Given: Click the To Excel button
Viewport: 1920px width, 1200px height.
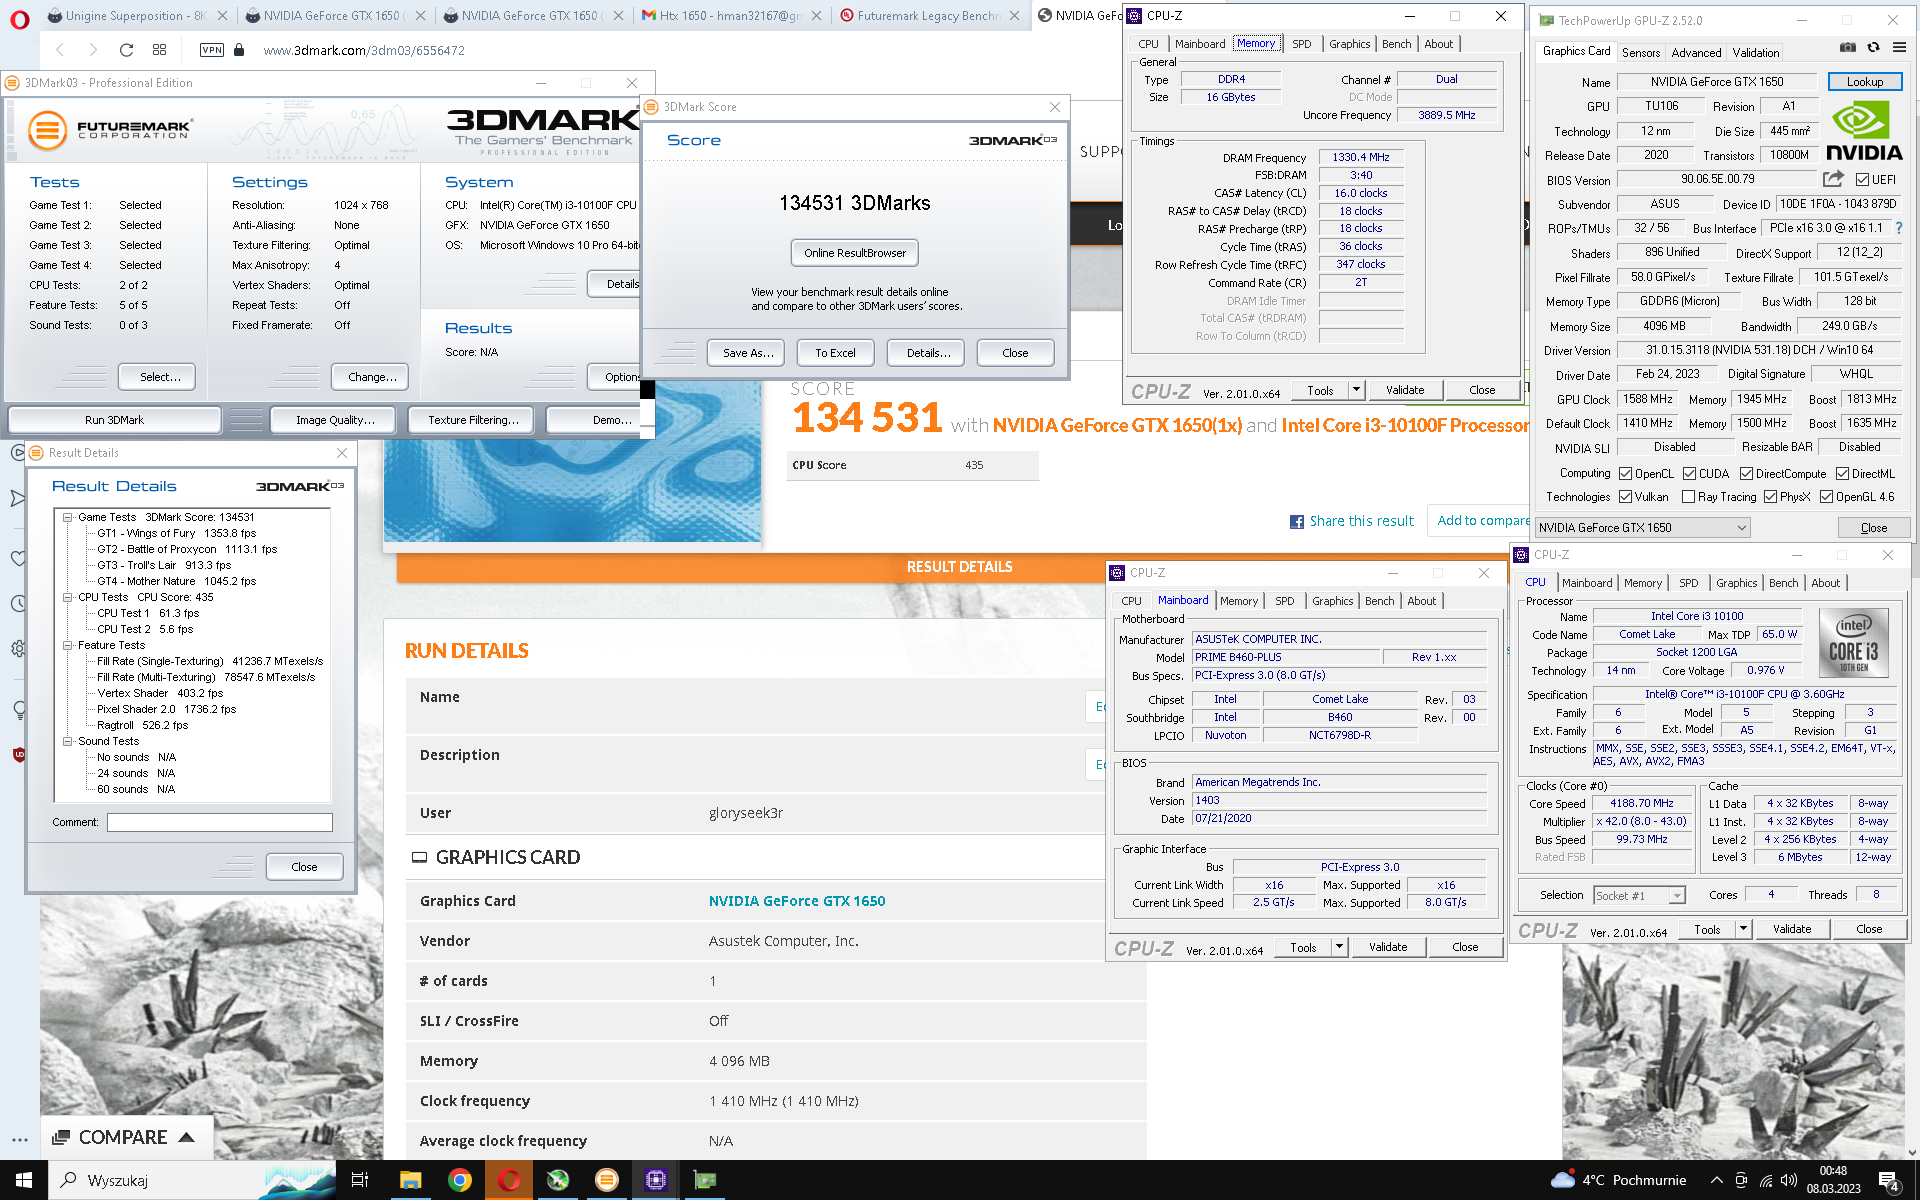Looking at the screenshot, I should coord(835,353).
